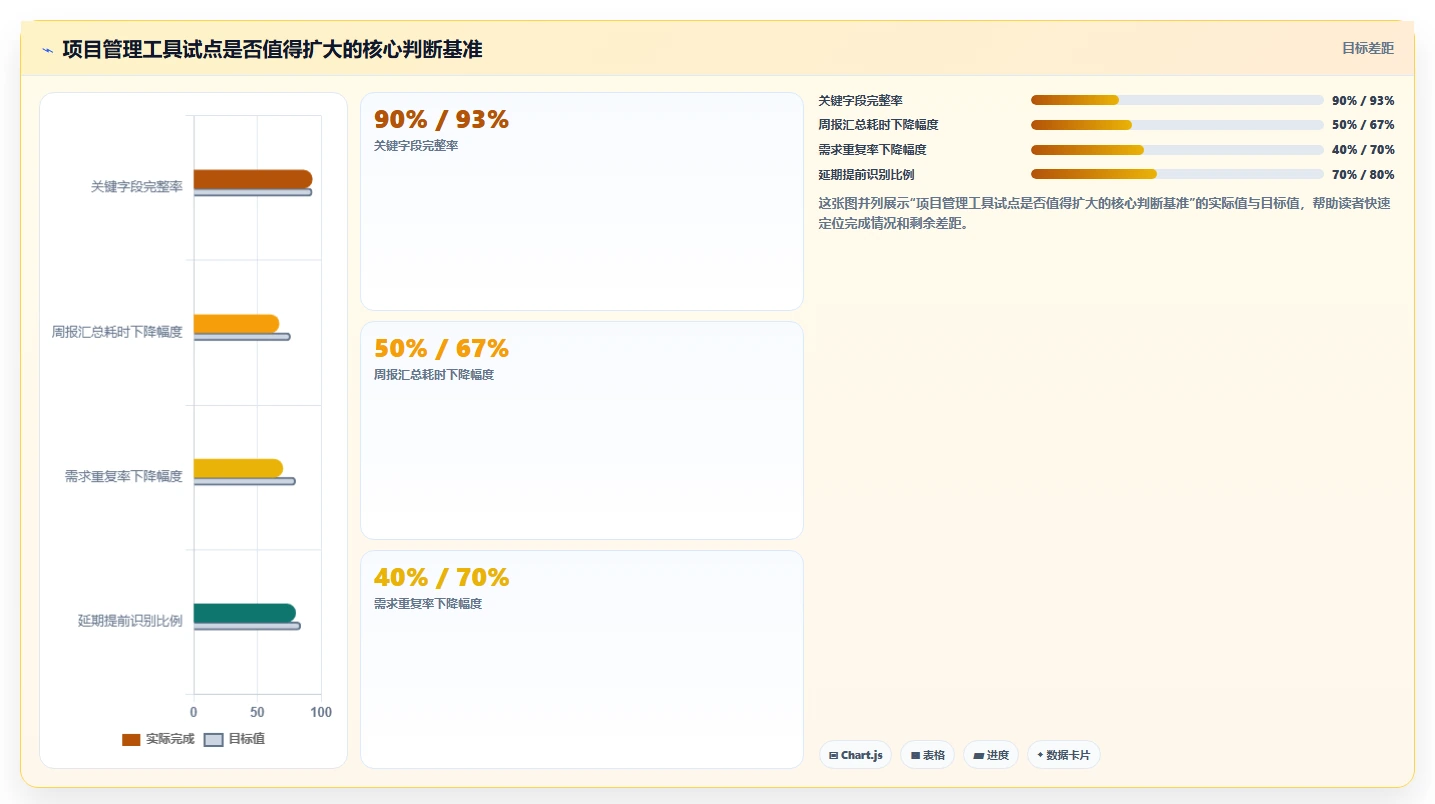Click 需求重复率下降幅度 chart axis label

pos(124,477)
